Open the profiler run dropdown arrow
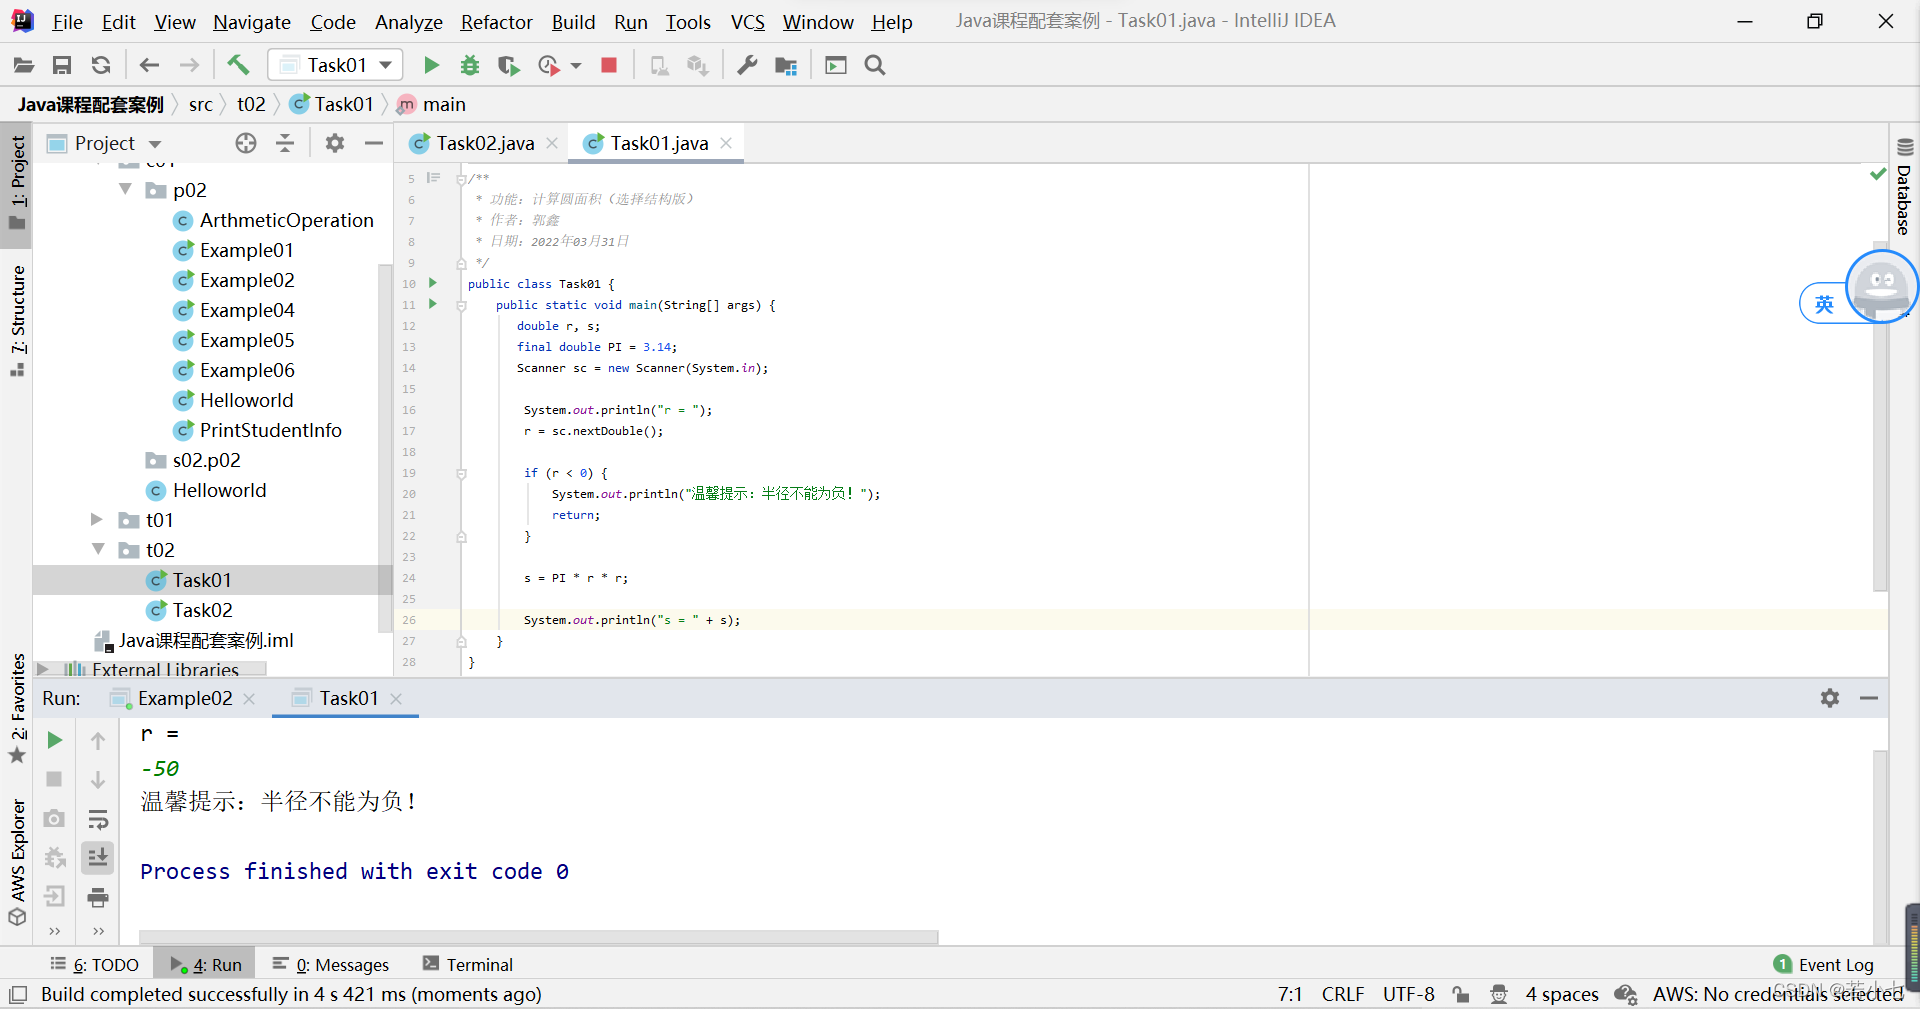 576,66
